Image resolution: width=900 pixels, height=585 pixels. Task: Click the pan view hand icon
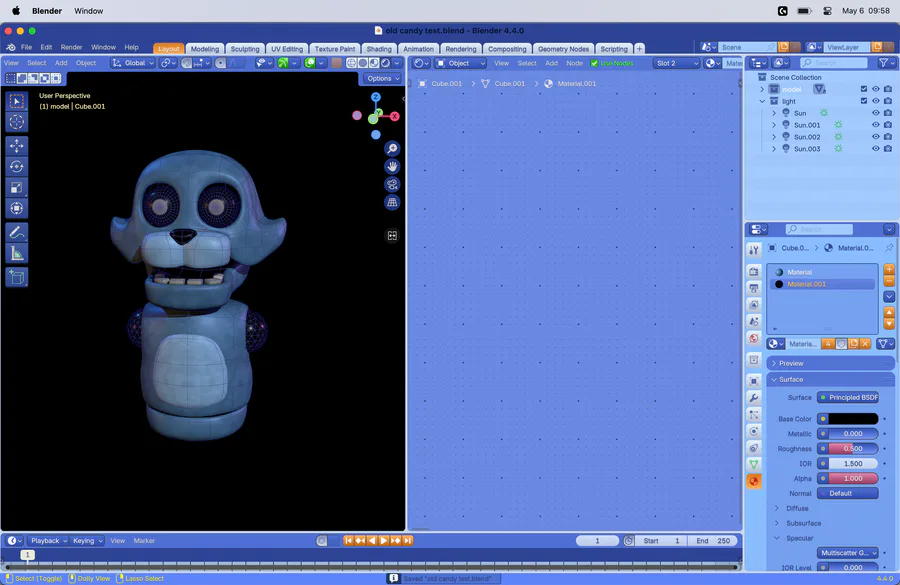(x=392, y=166)
